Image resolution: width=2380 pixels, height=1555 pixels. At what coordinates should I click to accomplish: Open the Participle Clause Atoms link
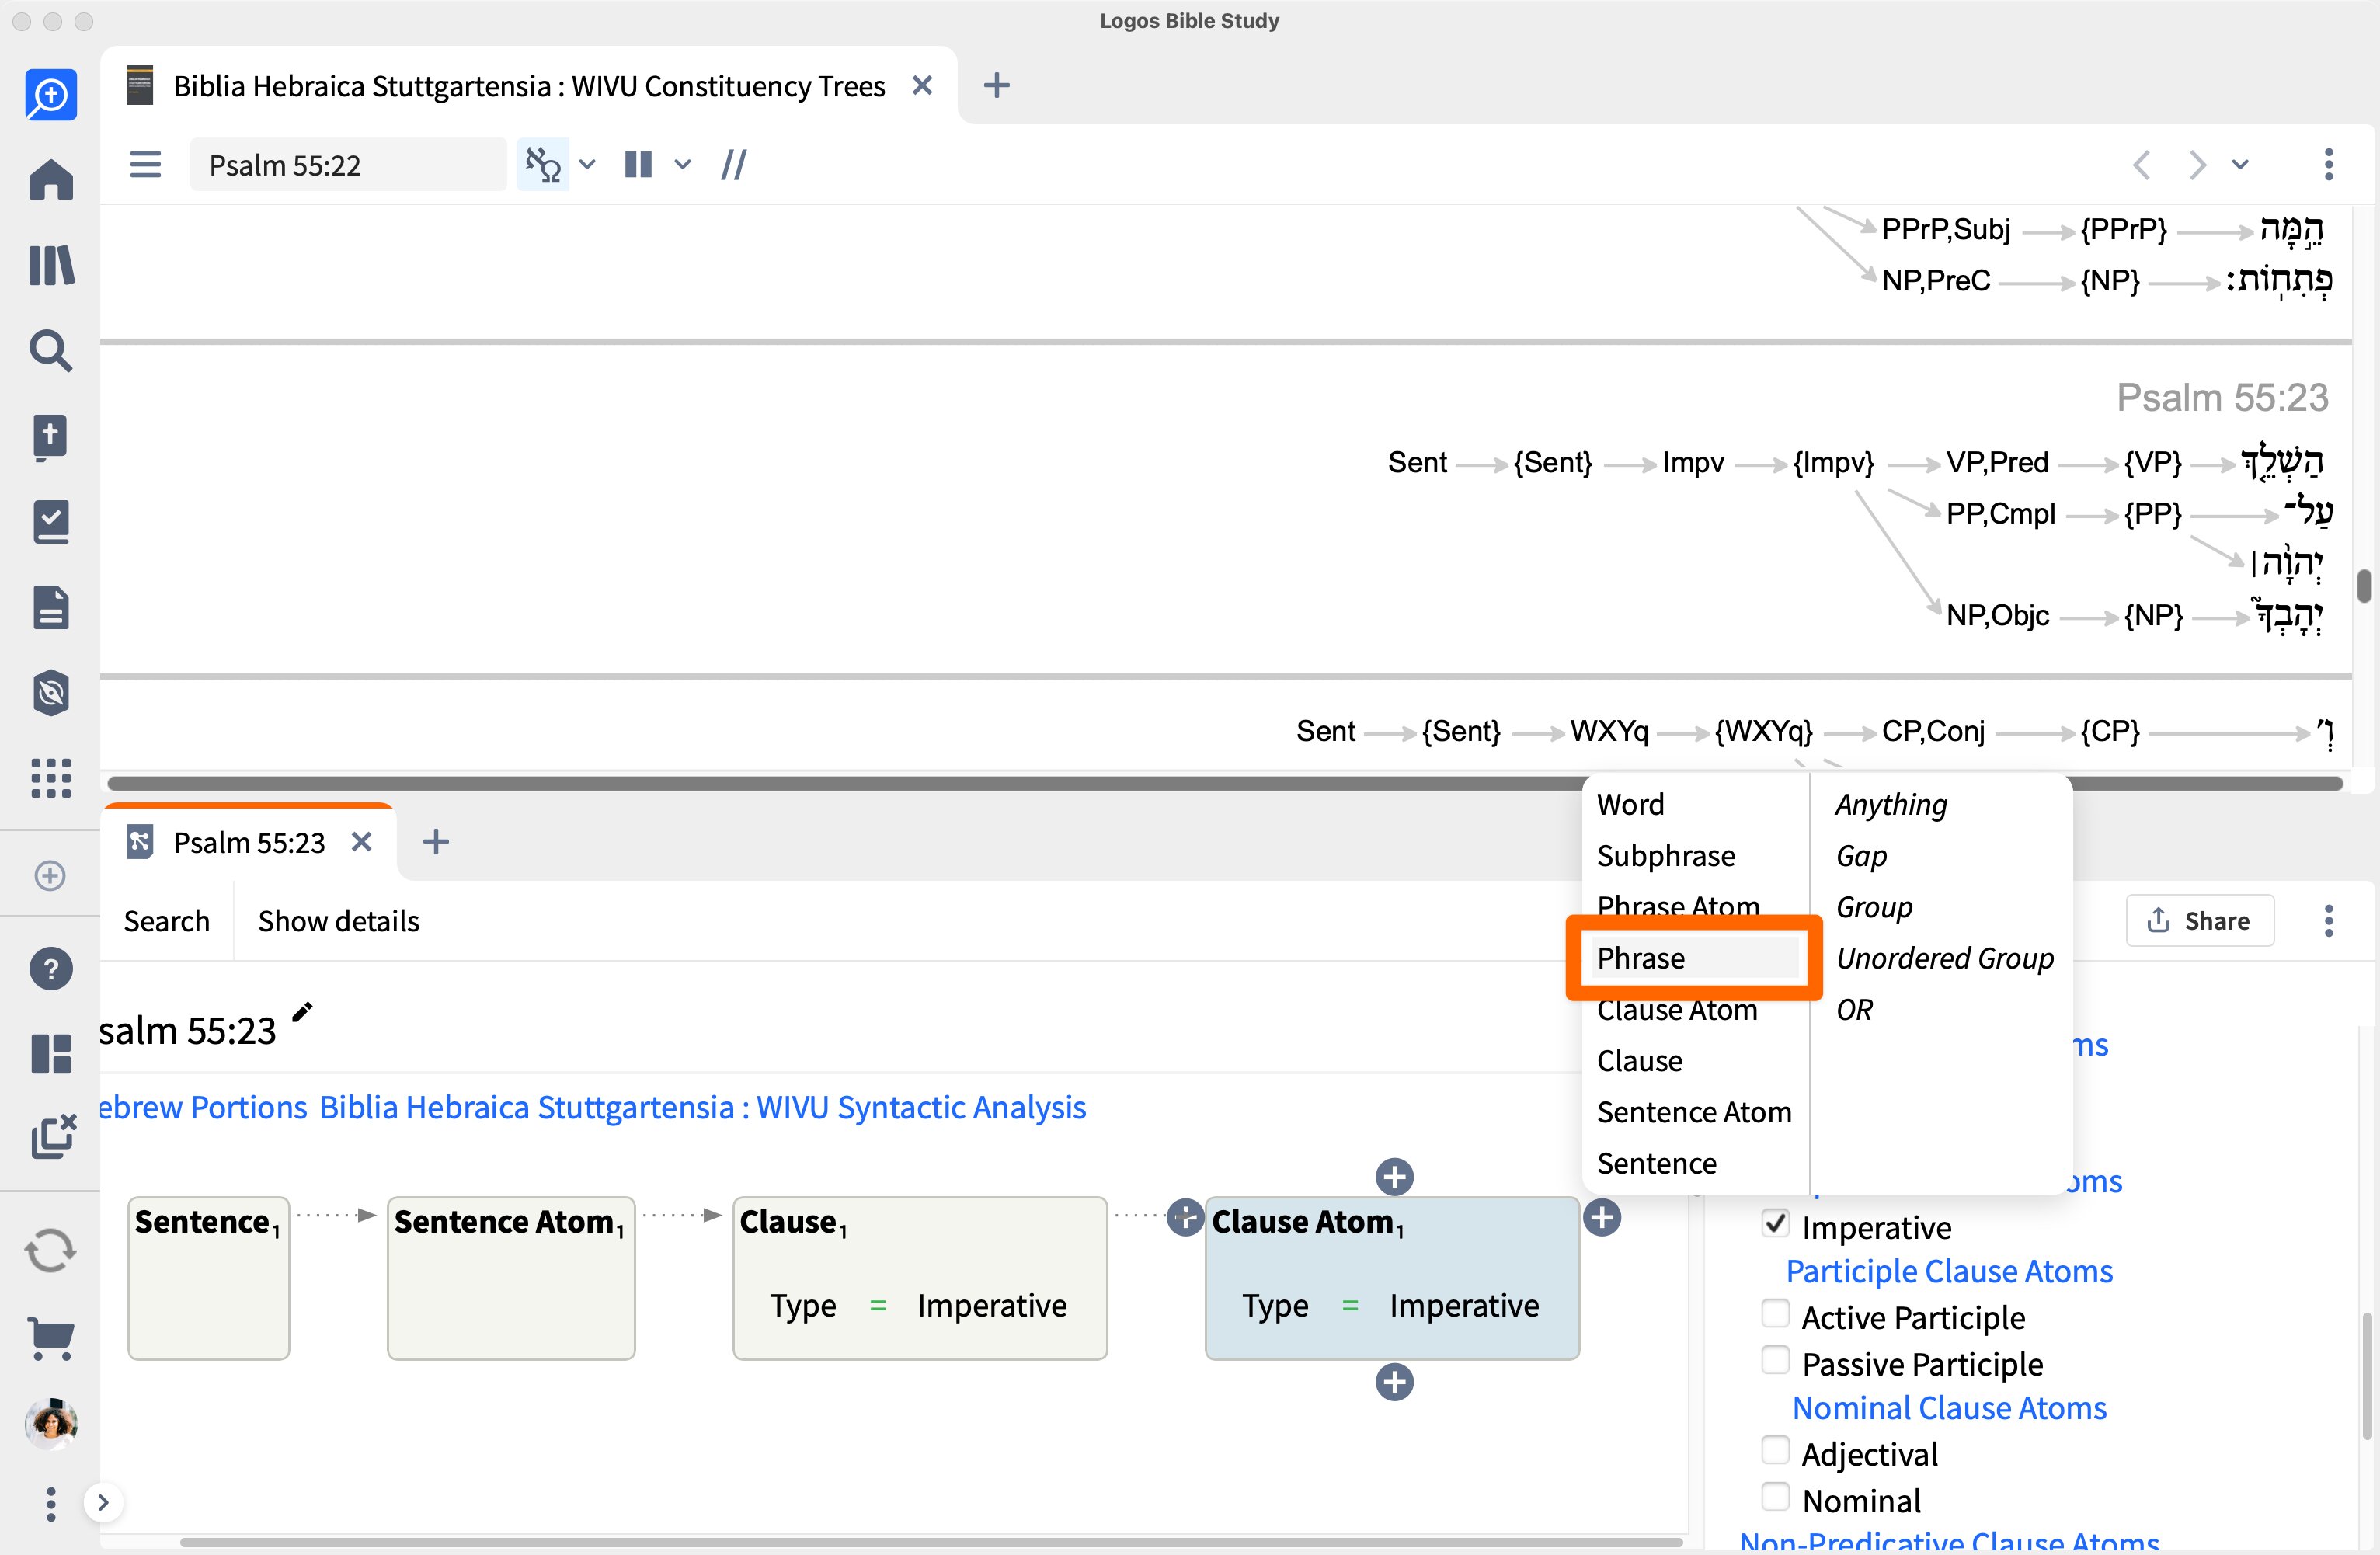coord(1949,1272)
